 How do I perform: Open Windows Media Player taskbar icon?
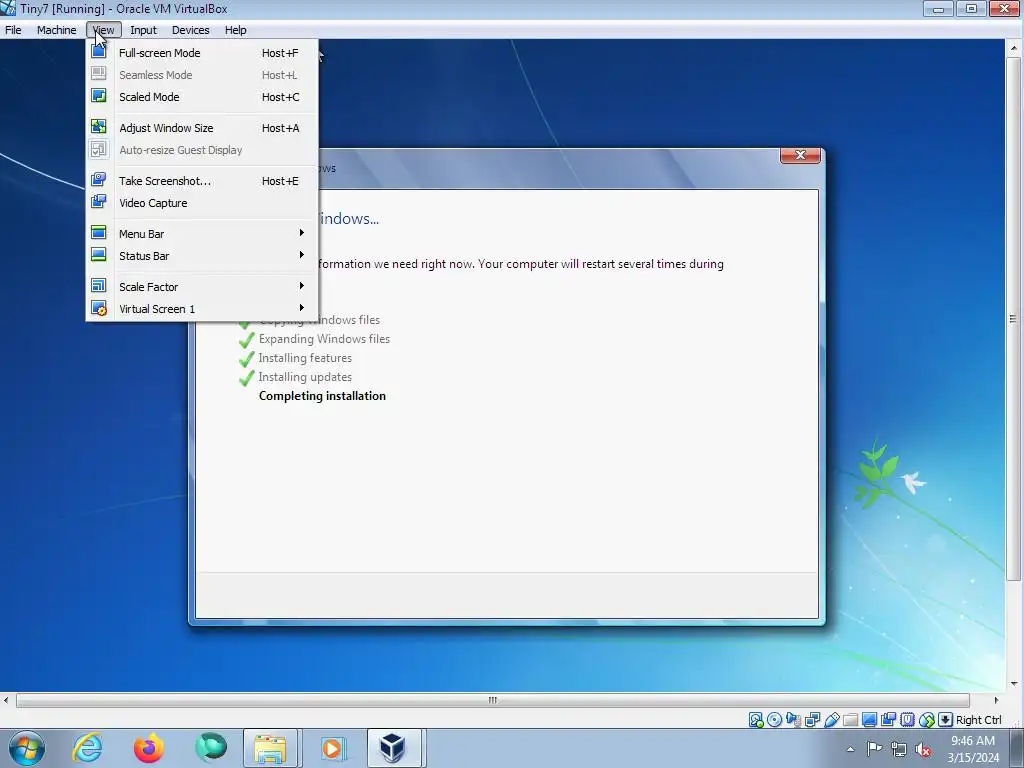coord(332,748)
